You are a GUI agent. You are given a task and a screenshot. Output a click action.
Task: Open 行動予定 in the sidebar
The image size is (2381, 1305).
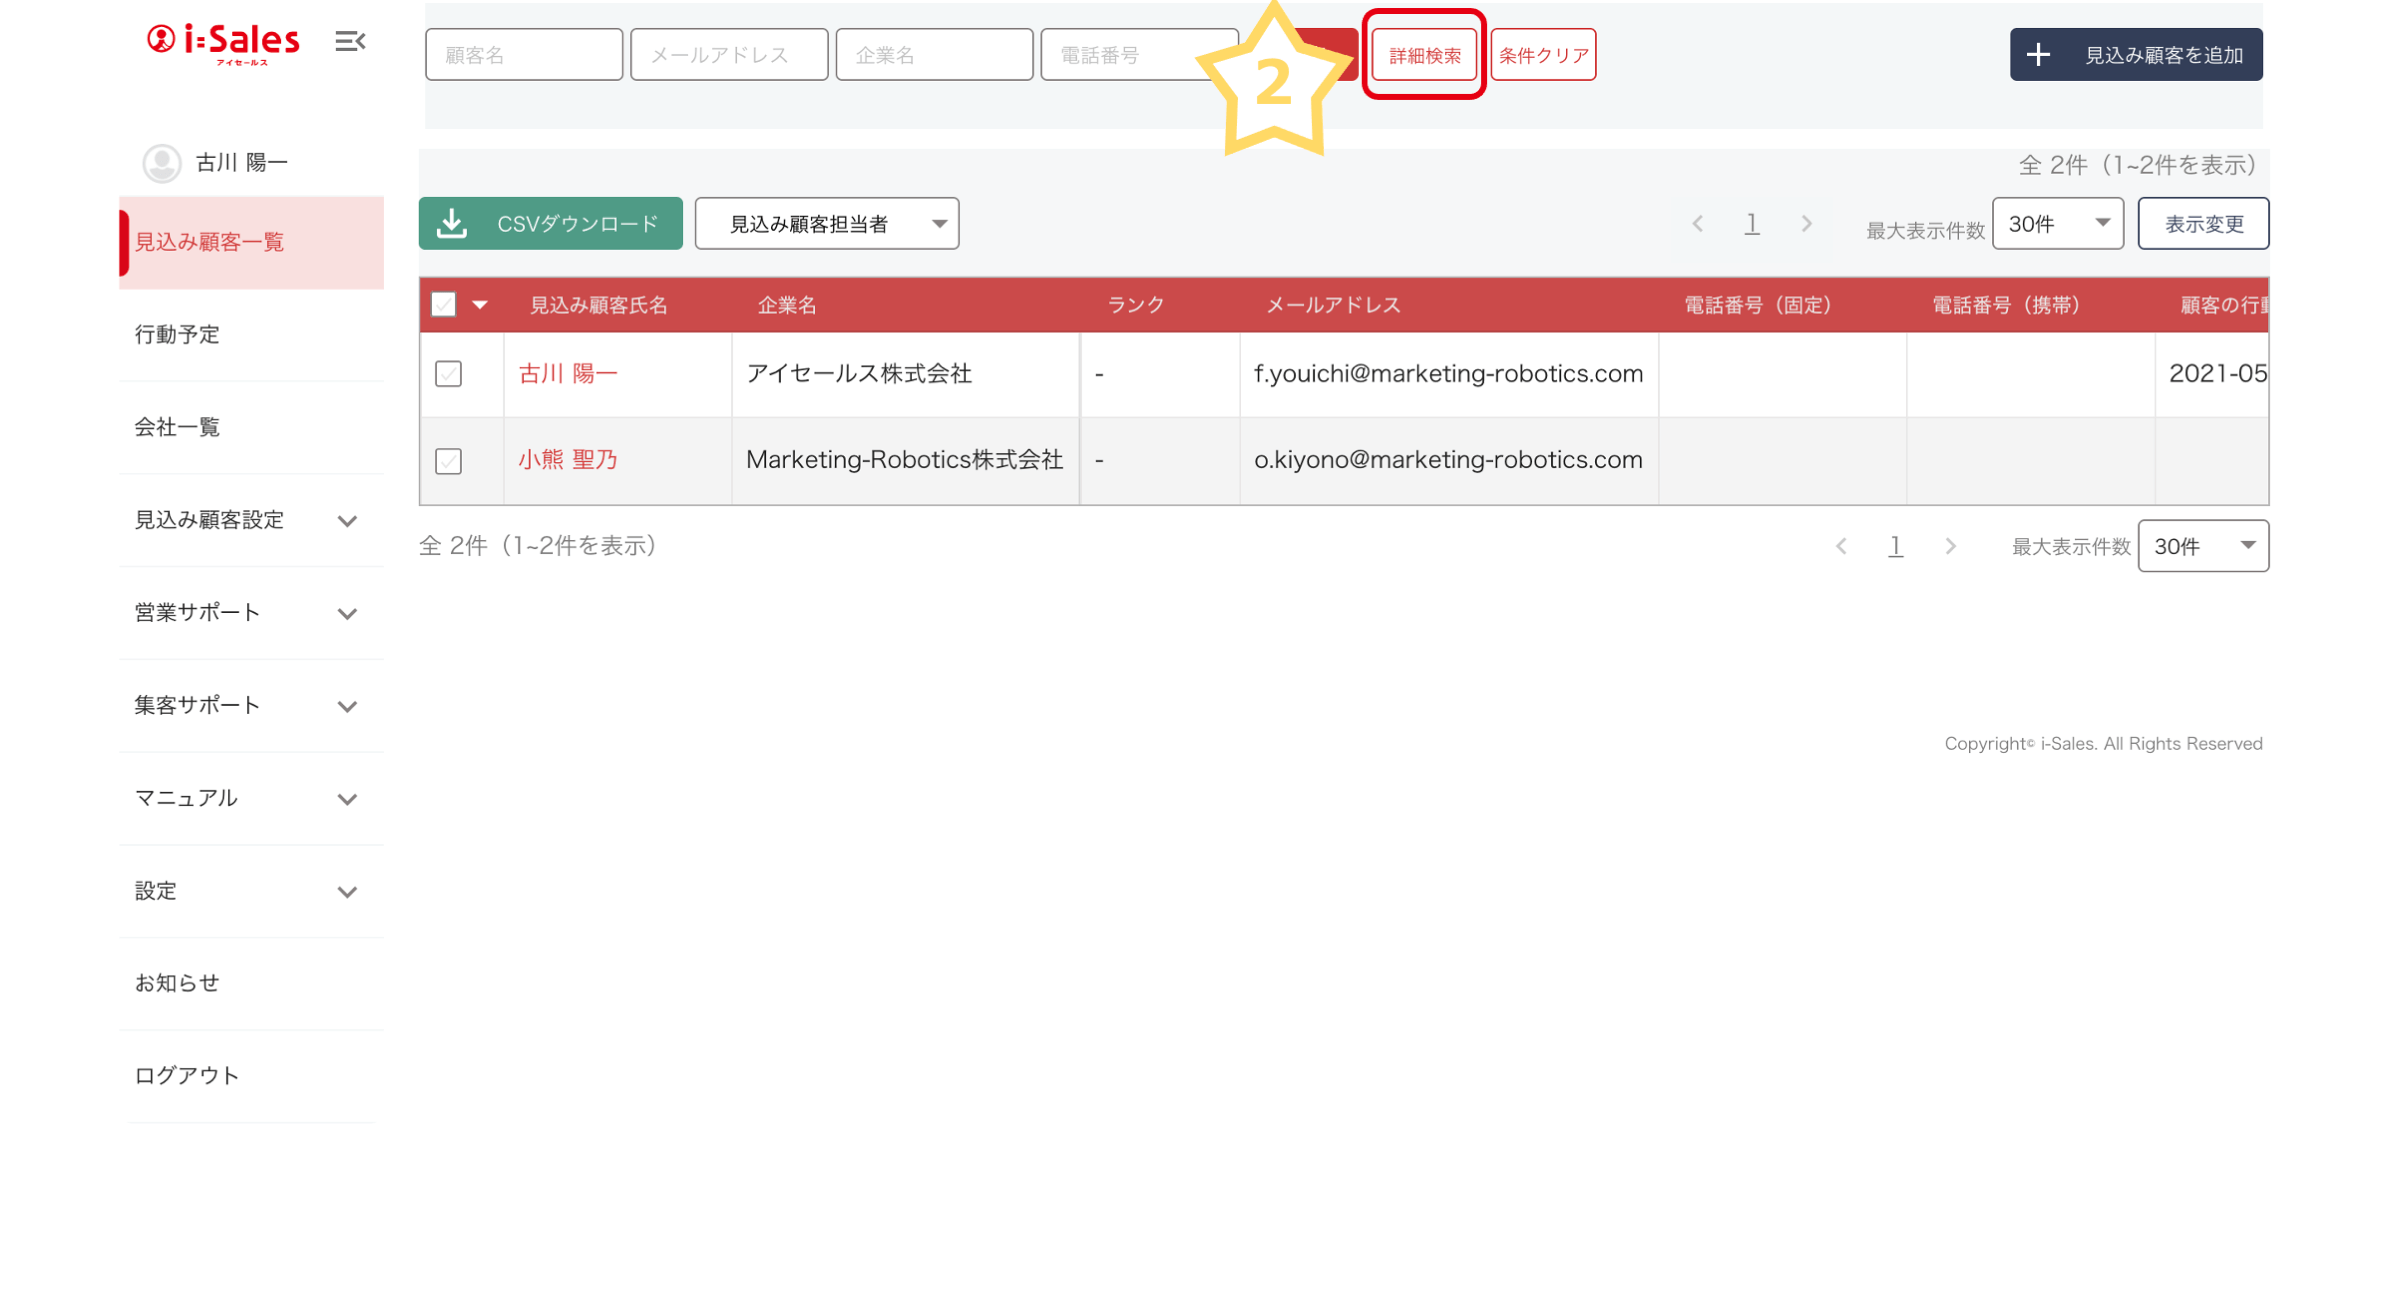(x=178, y=334)
